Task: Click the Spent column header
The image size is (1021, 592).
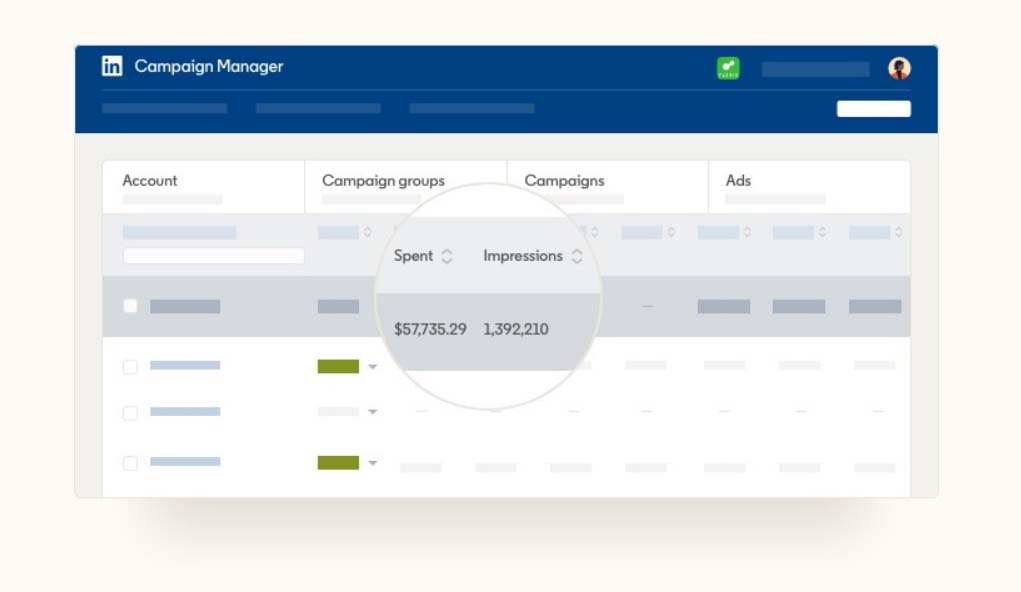Action: click(x=413, y=256)
